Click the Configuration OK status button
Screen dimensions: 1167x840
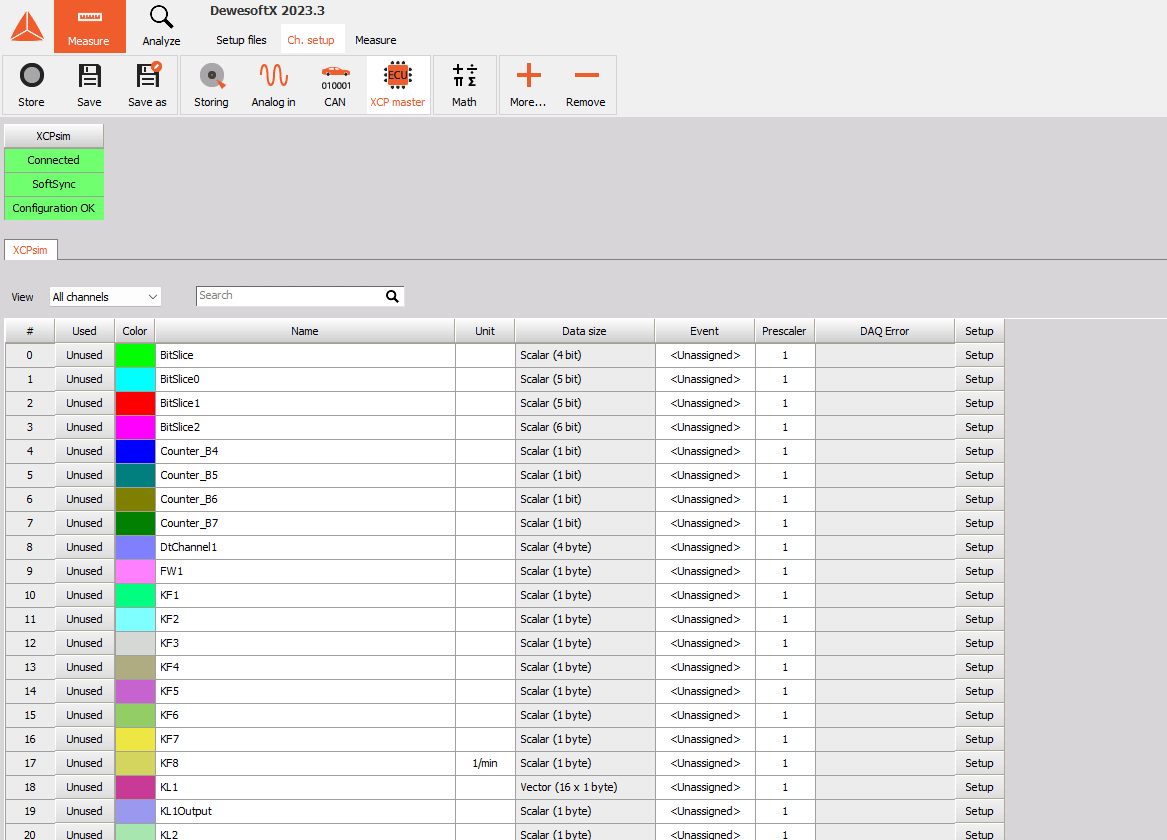click(54, 208)
